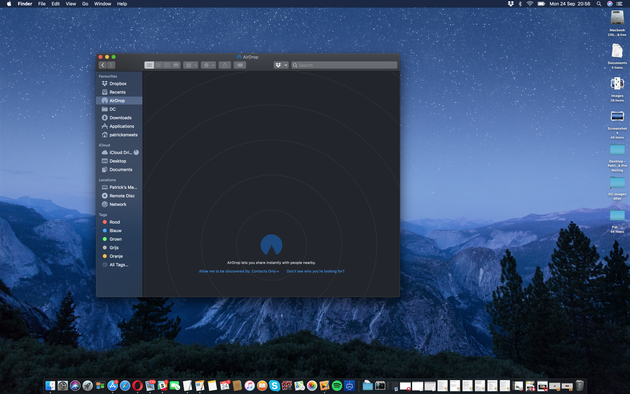
Task: Select AirDrop in the sidebar
Action: click(119, 100)
